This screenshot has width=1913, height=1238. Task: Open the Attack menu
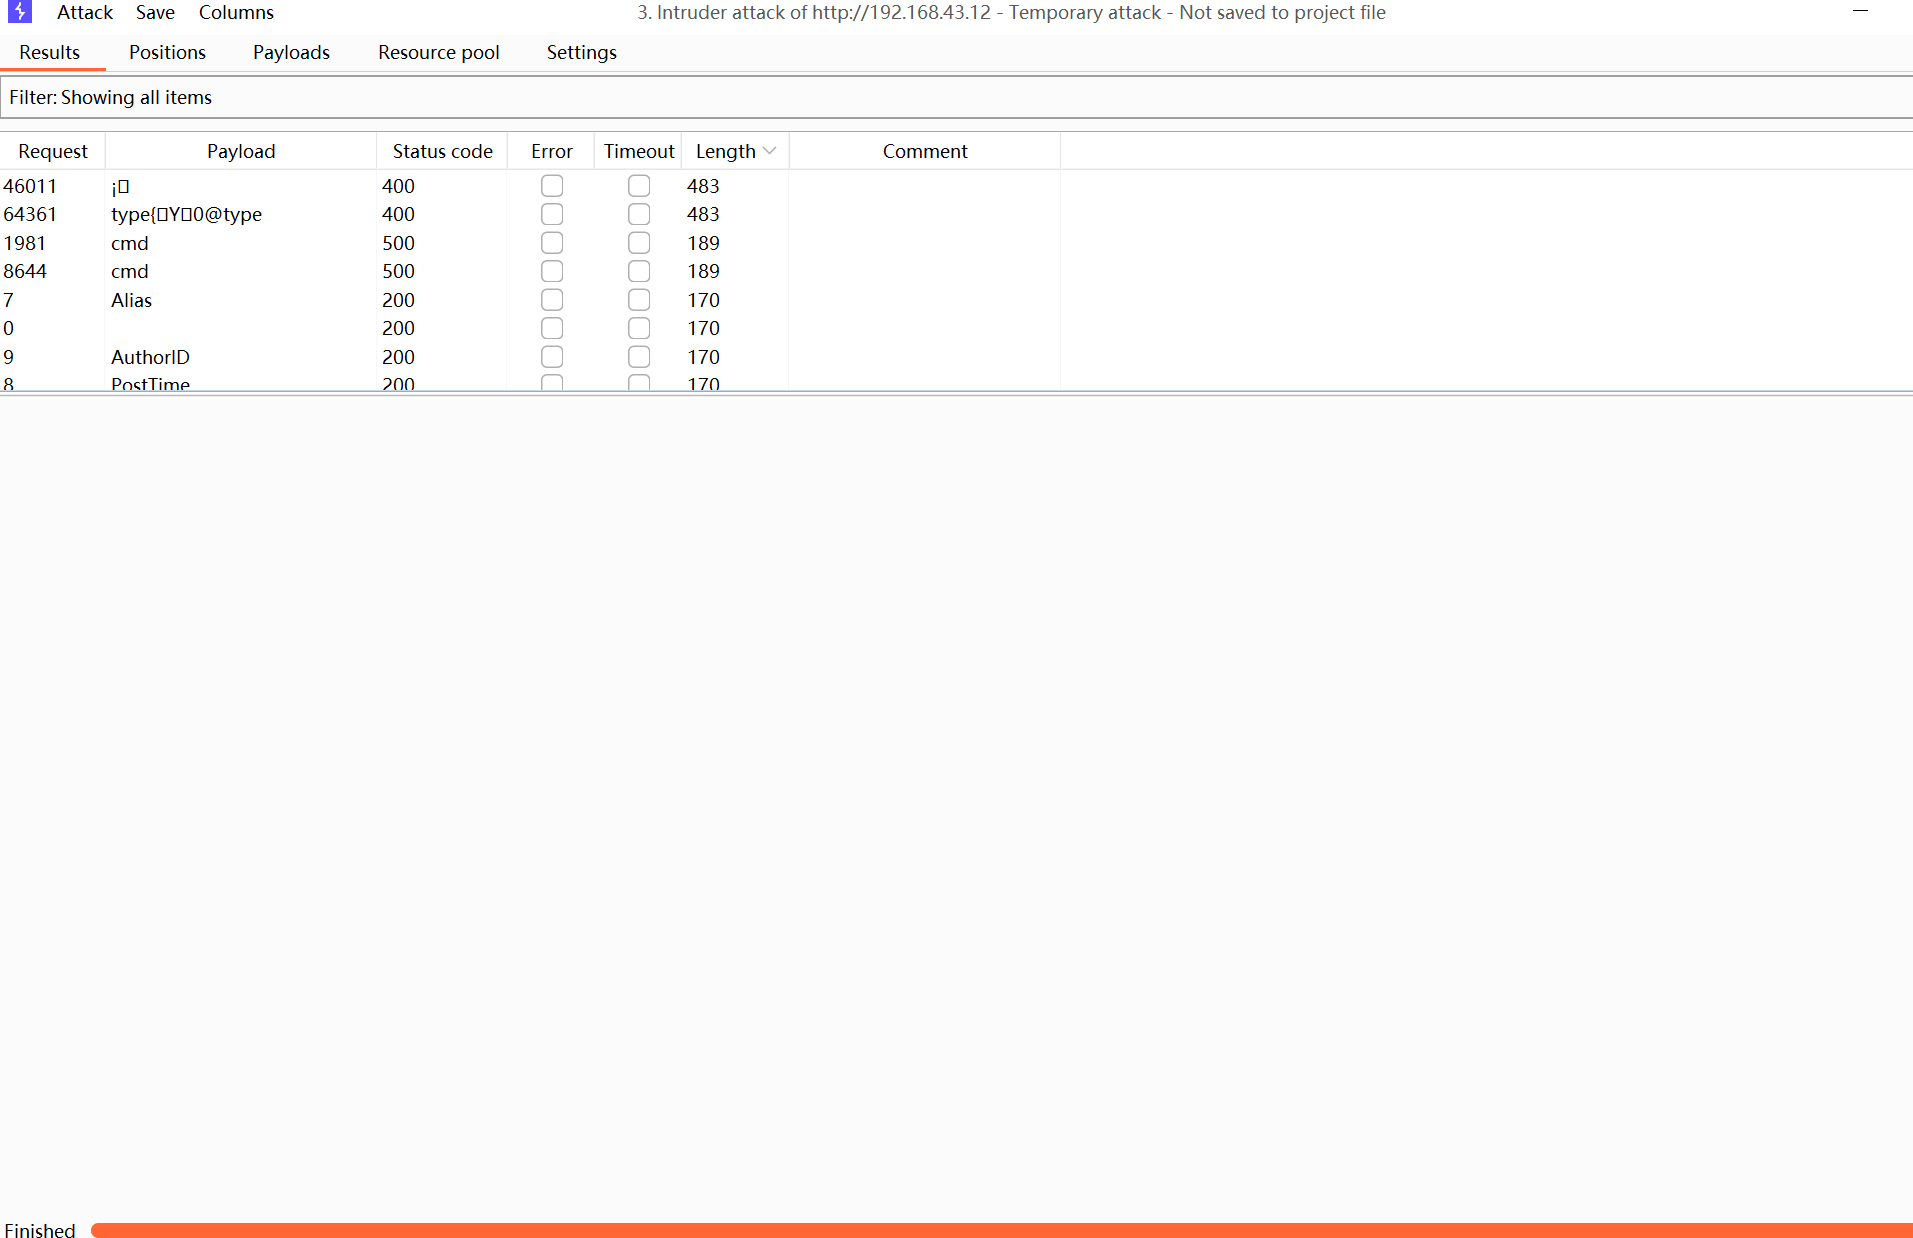click(x=85, y=13)
